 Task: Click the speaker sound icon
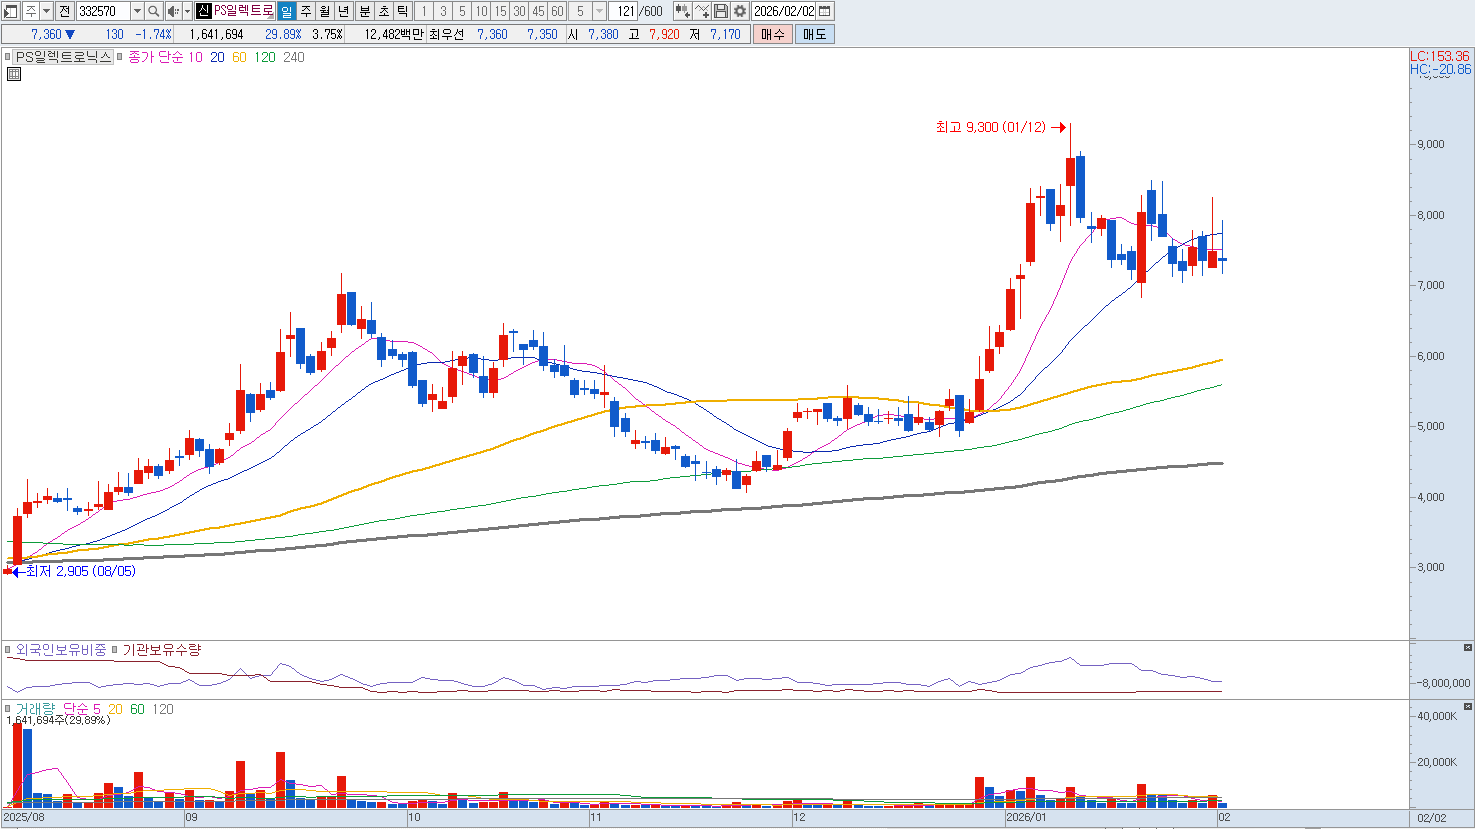[x=172, y=11]
